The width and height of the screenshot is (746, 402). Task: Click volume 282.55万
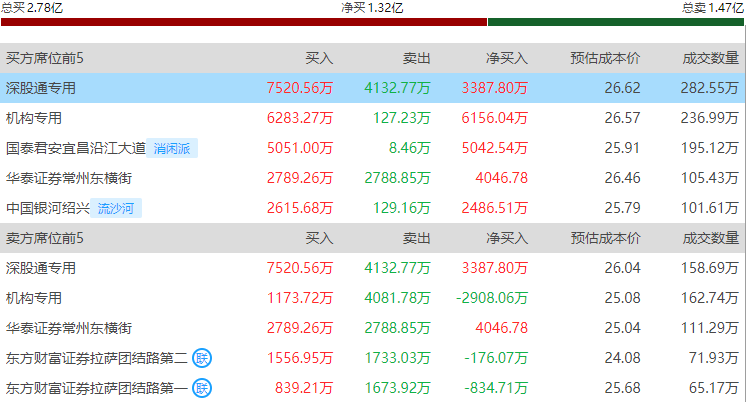click(709, 88)
